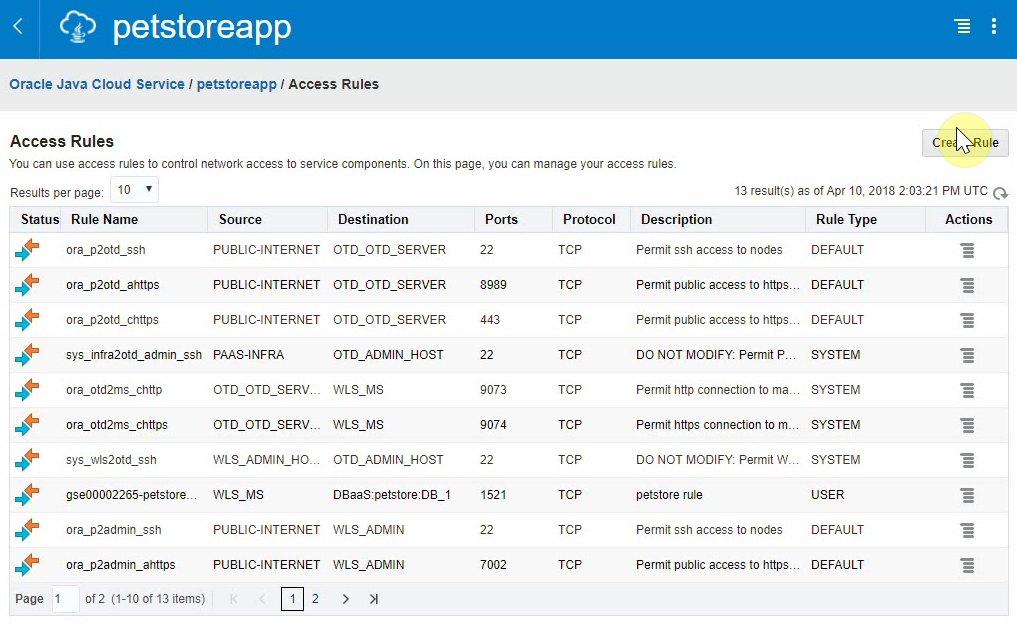The image size is (1017, 626).
Task: Click status icon of ora_otd2ms_chttps
Action: coord(27,425)
